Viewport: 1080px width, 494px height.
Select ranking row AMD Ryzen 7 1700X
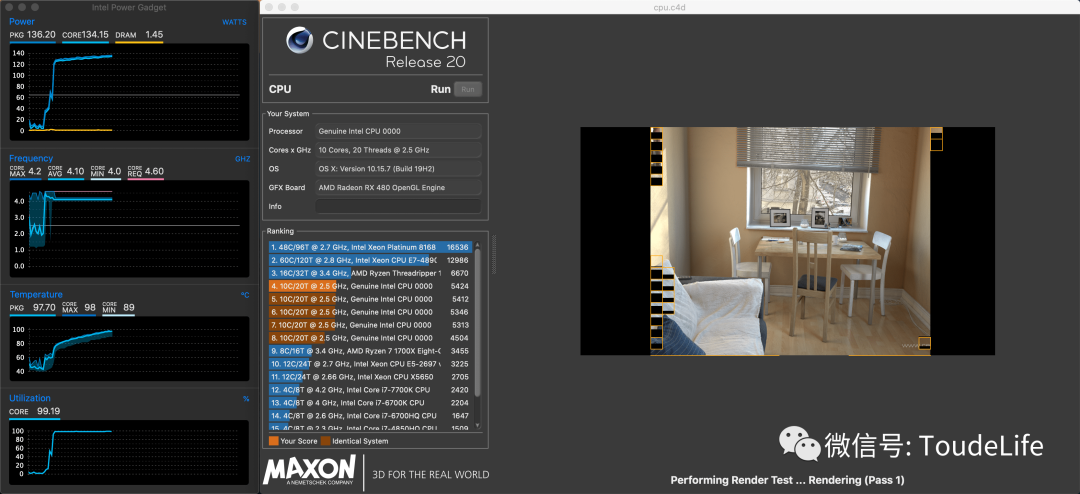pyautogui.click(x=371, y=351)
